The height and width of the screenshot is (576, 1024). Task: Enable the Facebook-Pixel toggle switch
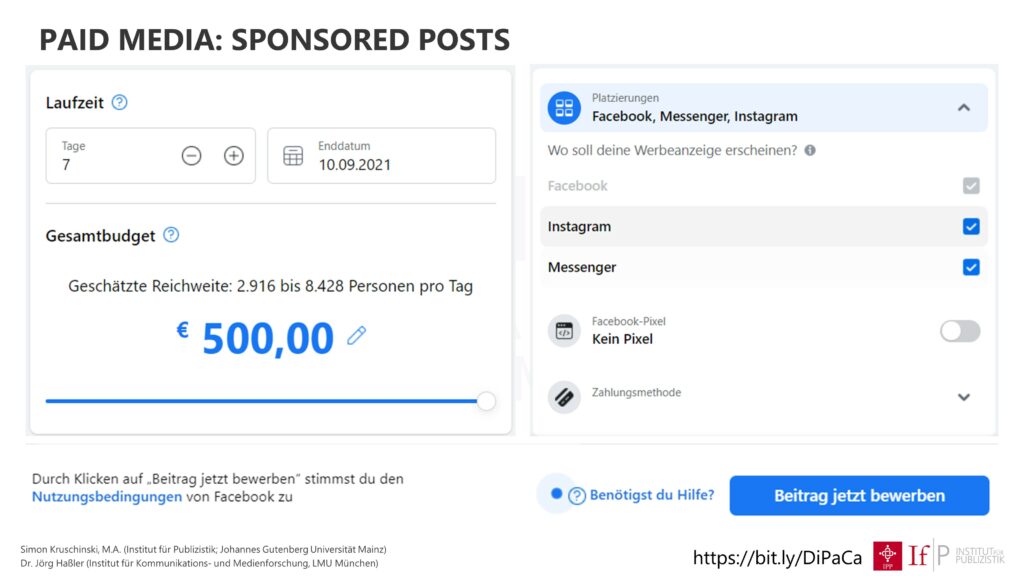[960, 331]
